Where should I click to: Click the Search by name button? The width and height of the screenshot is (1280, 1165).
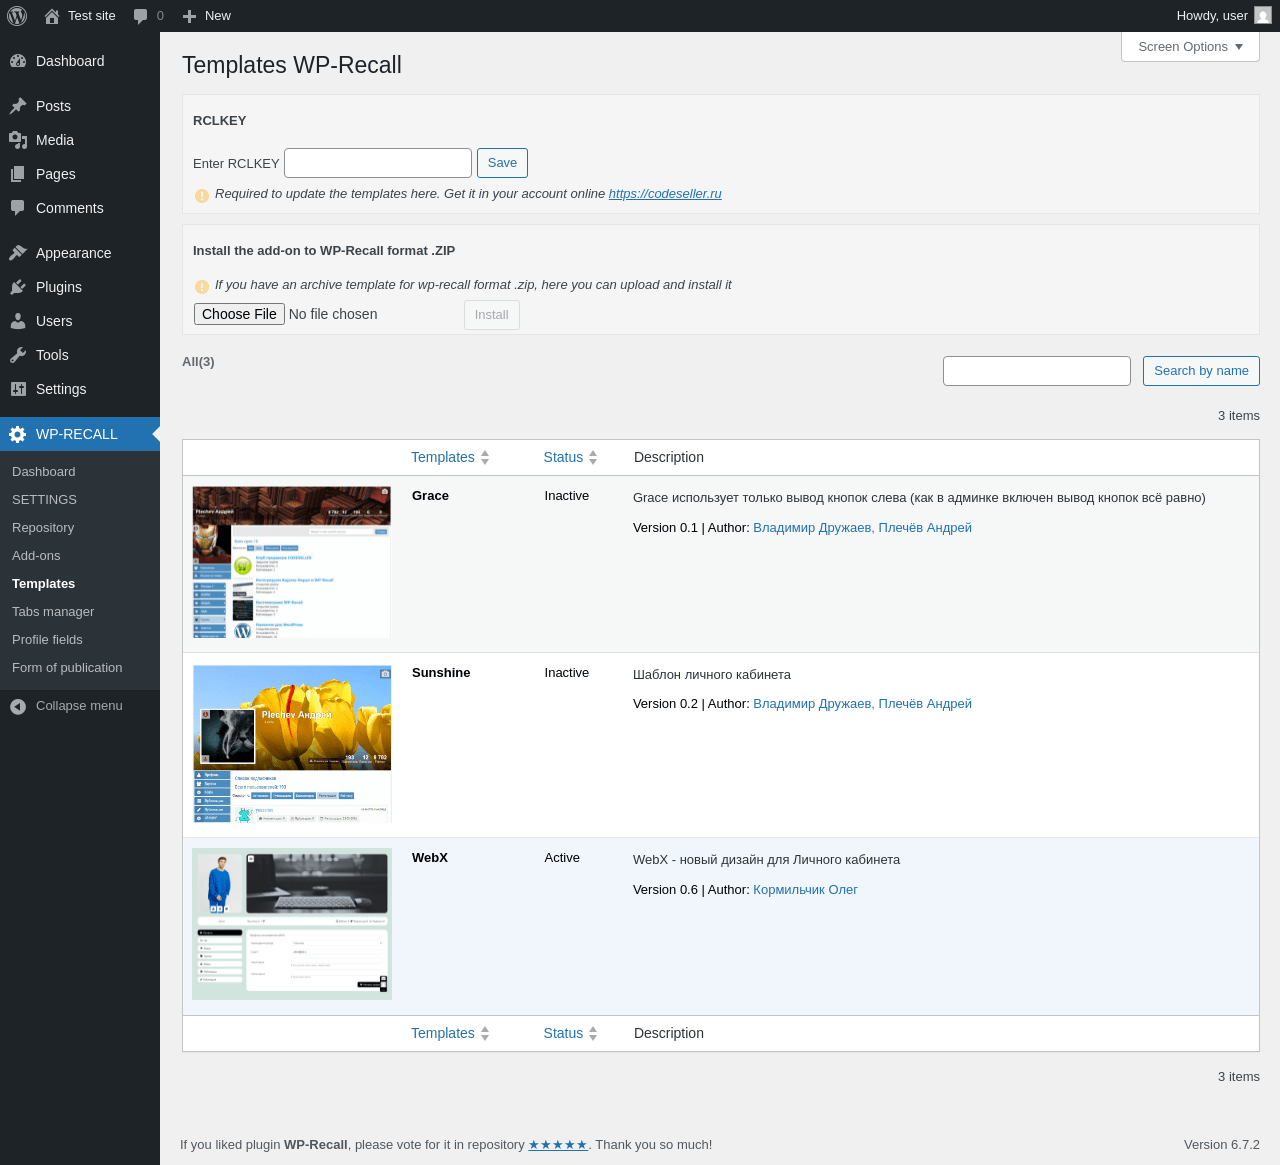click(x=1201, y=371)
